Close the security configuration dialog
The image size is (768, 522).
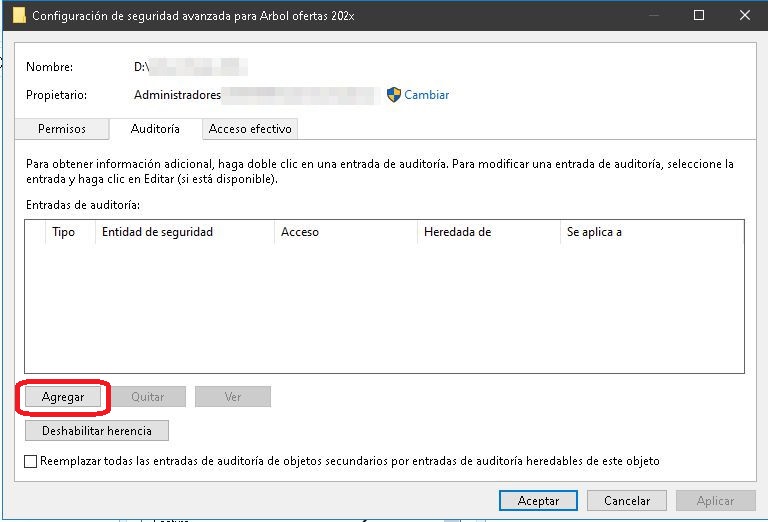745,16
